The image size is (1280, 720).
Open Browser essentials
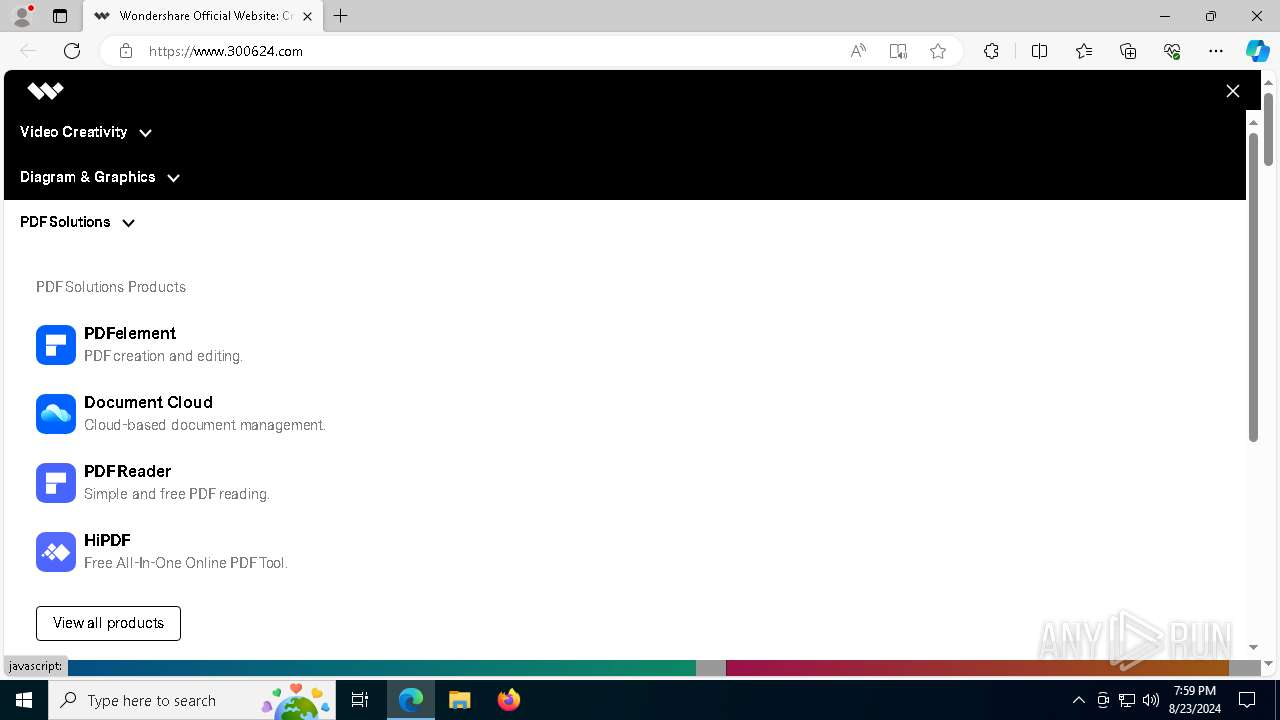click(x=1172, y=51)
